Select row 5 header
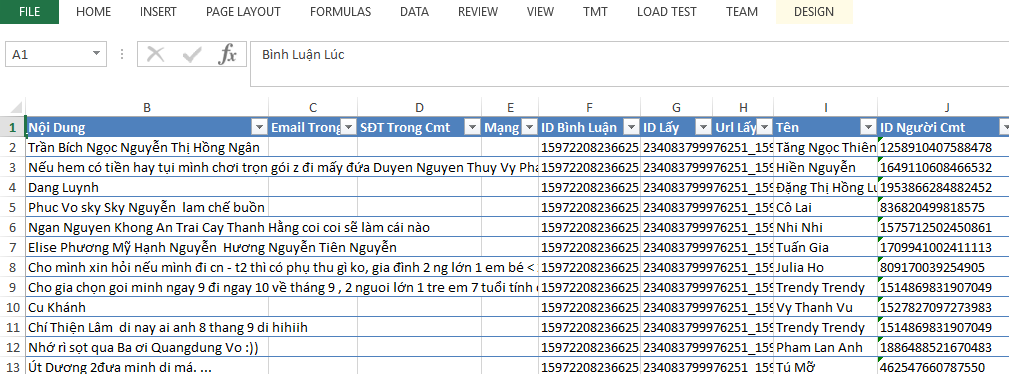 (12, 207)
